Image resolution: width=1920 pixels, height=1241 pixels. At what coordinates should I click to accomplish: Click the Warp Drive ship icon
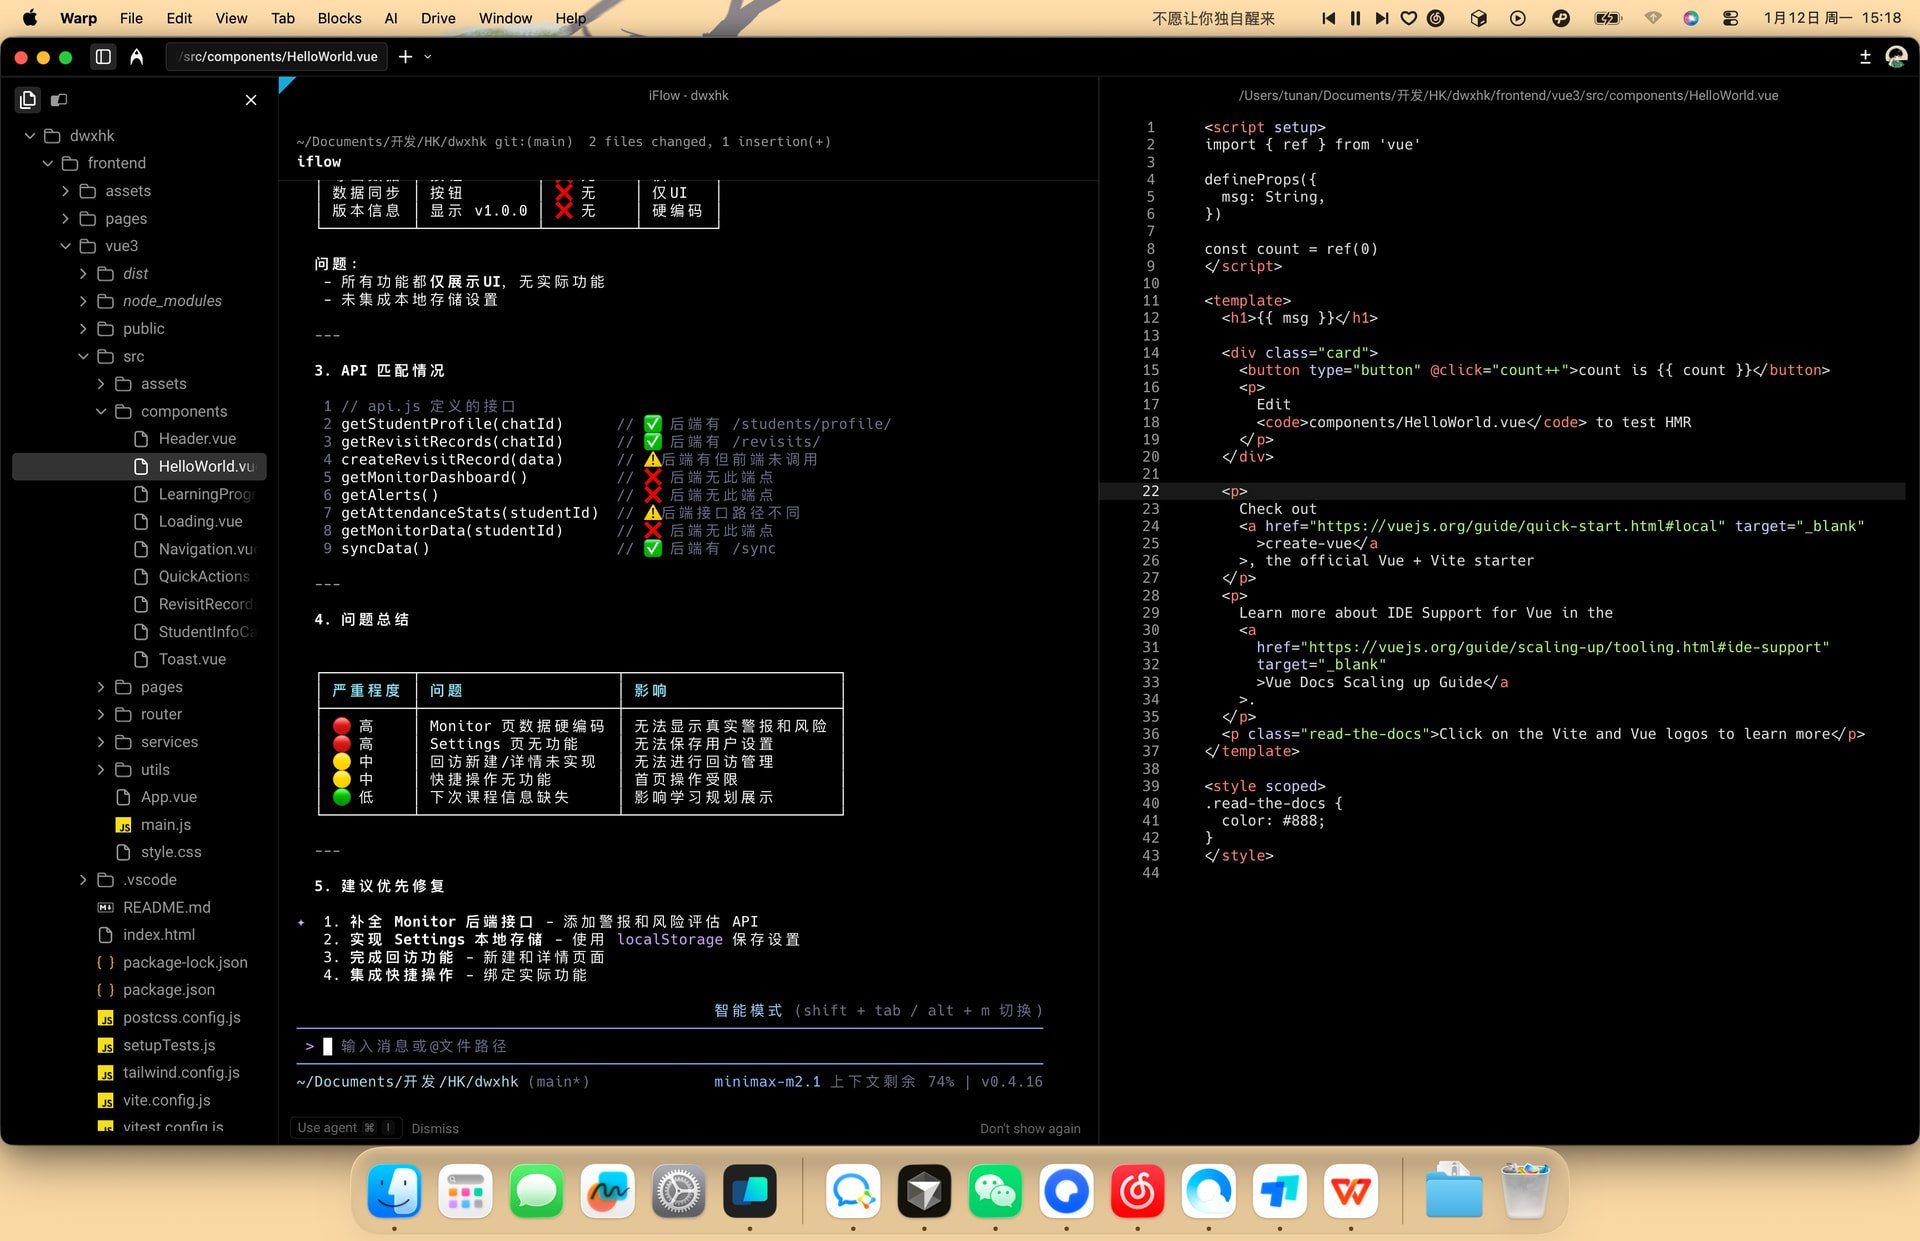point(137,57)
